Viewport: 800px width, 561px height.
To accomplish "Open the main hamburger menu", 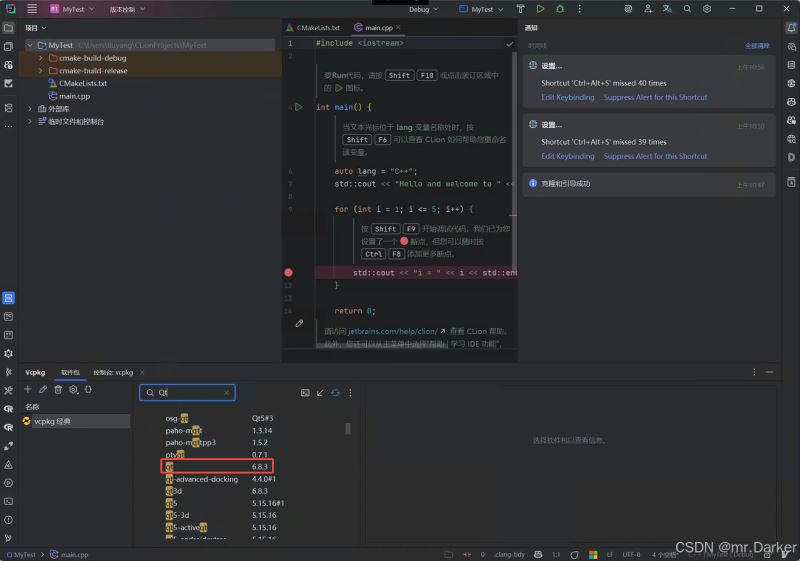I will [32, 9].
